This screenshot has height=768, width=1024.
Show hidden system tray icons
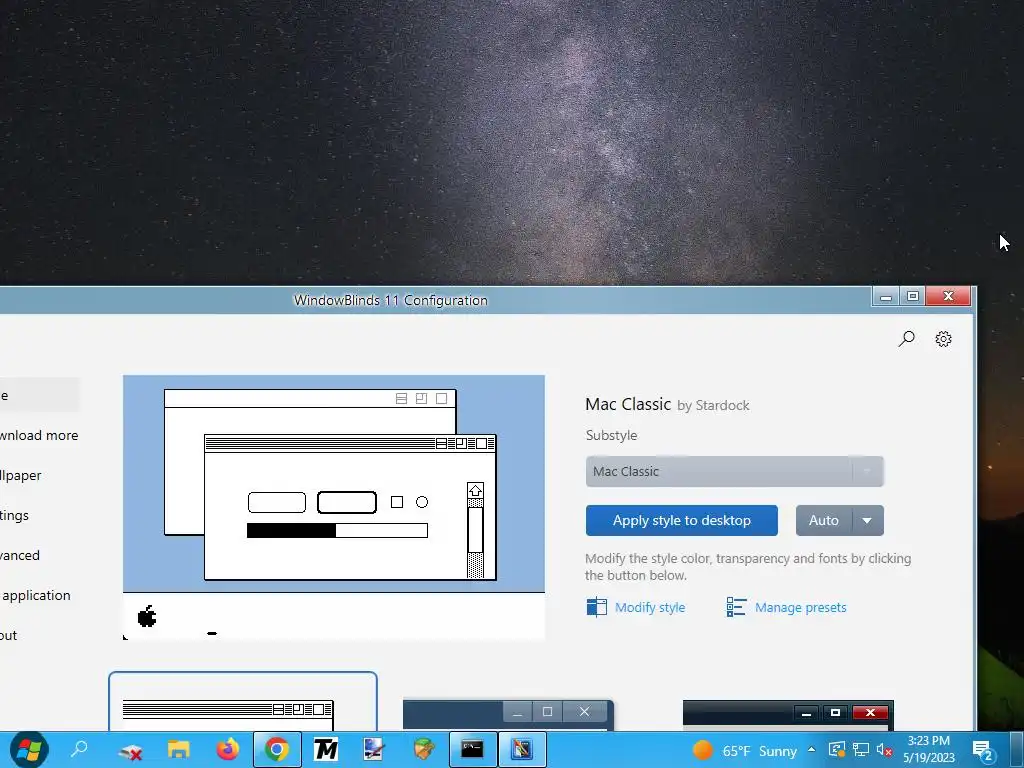812,749
